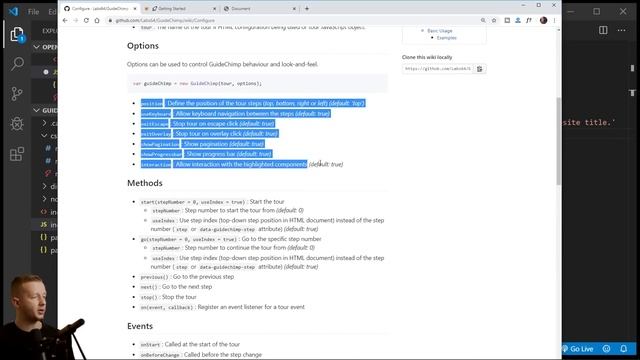Open VS Code notifications bell icon
The image size is (640, 360).
(x=624, y=349)
